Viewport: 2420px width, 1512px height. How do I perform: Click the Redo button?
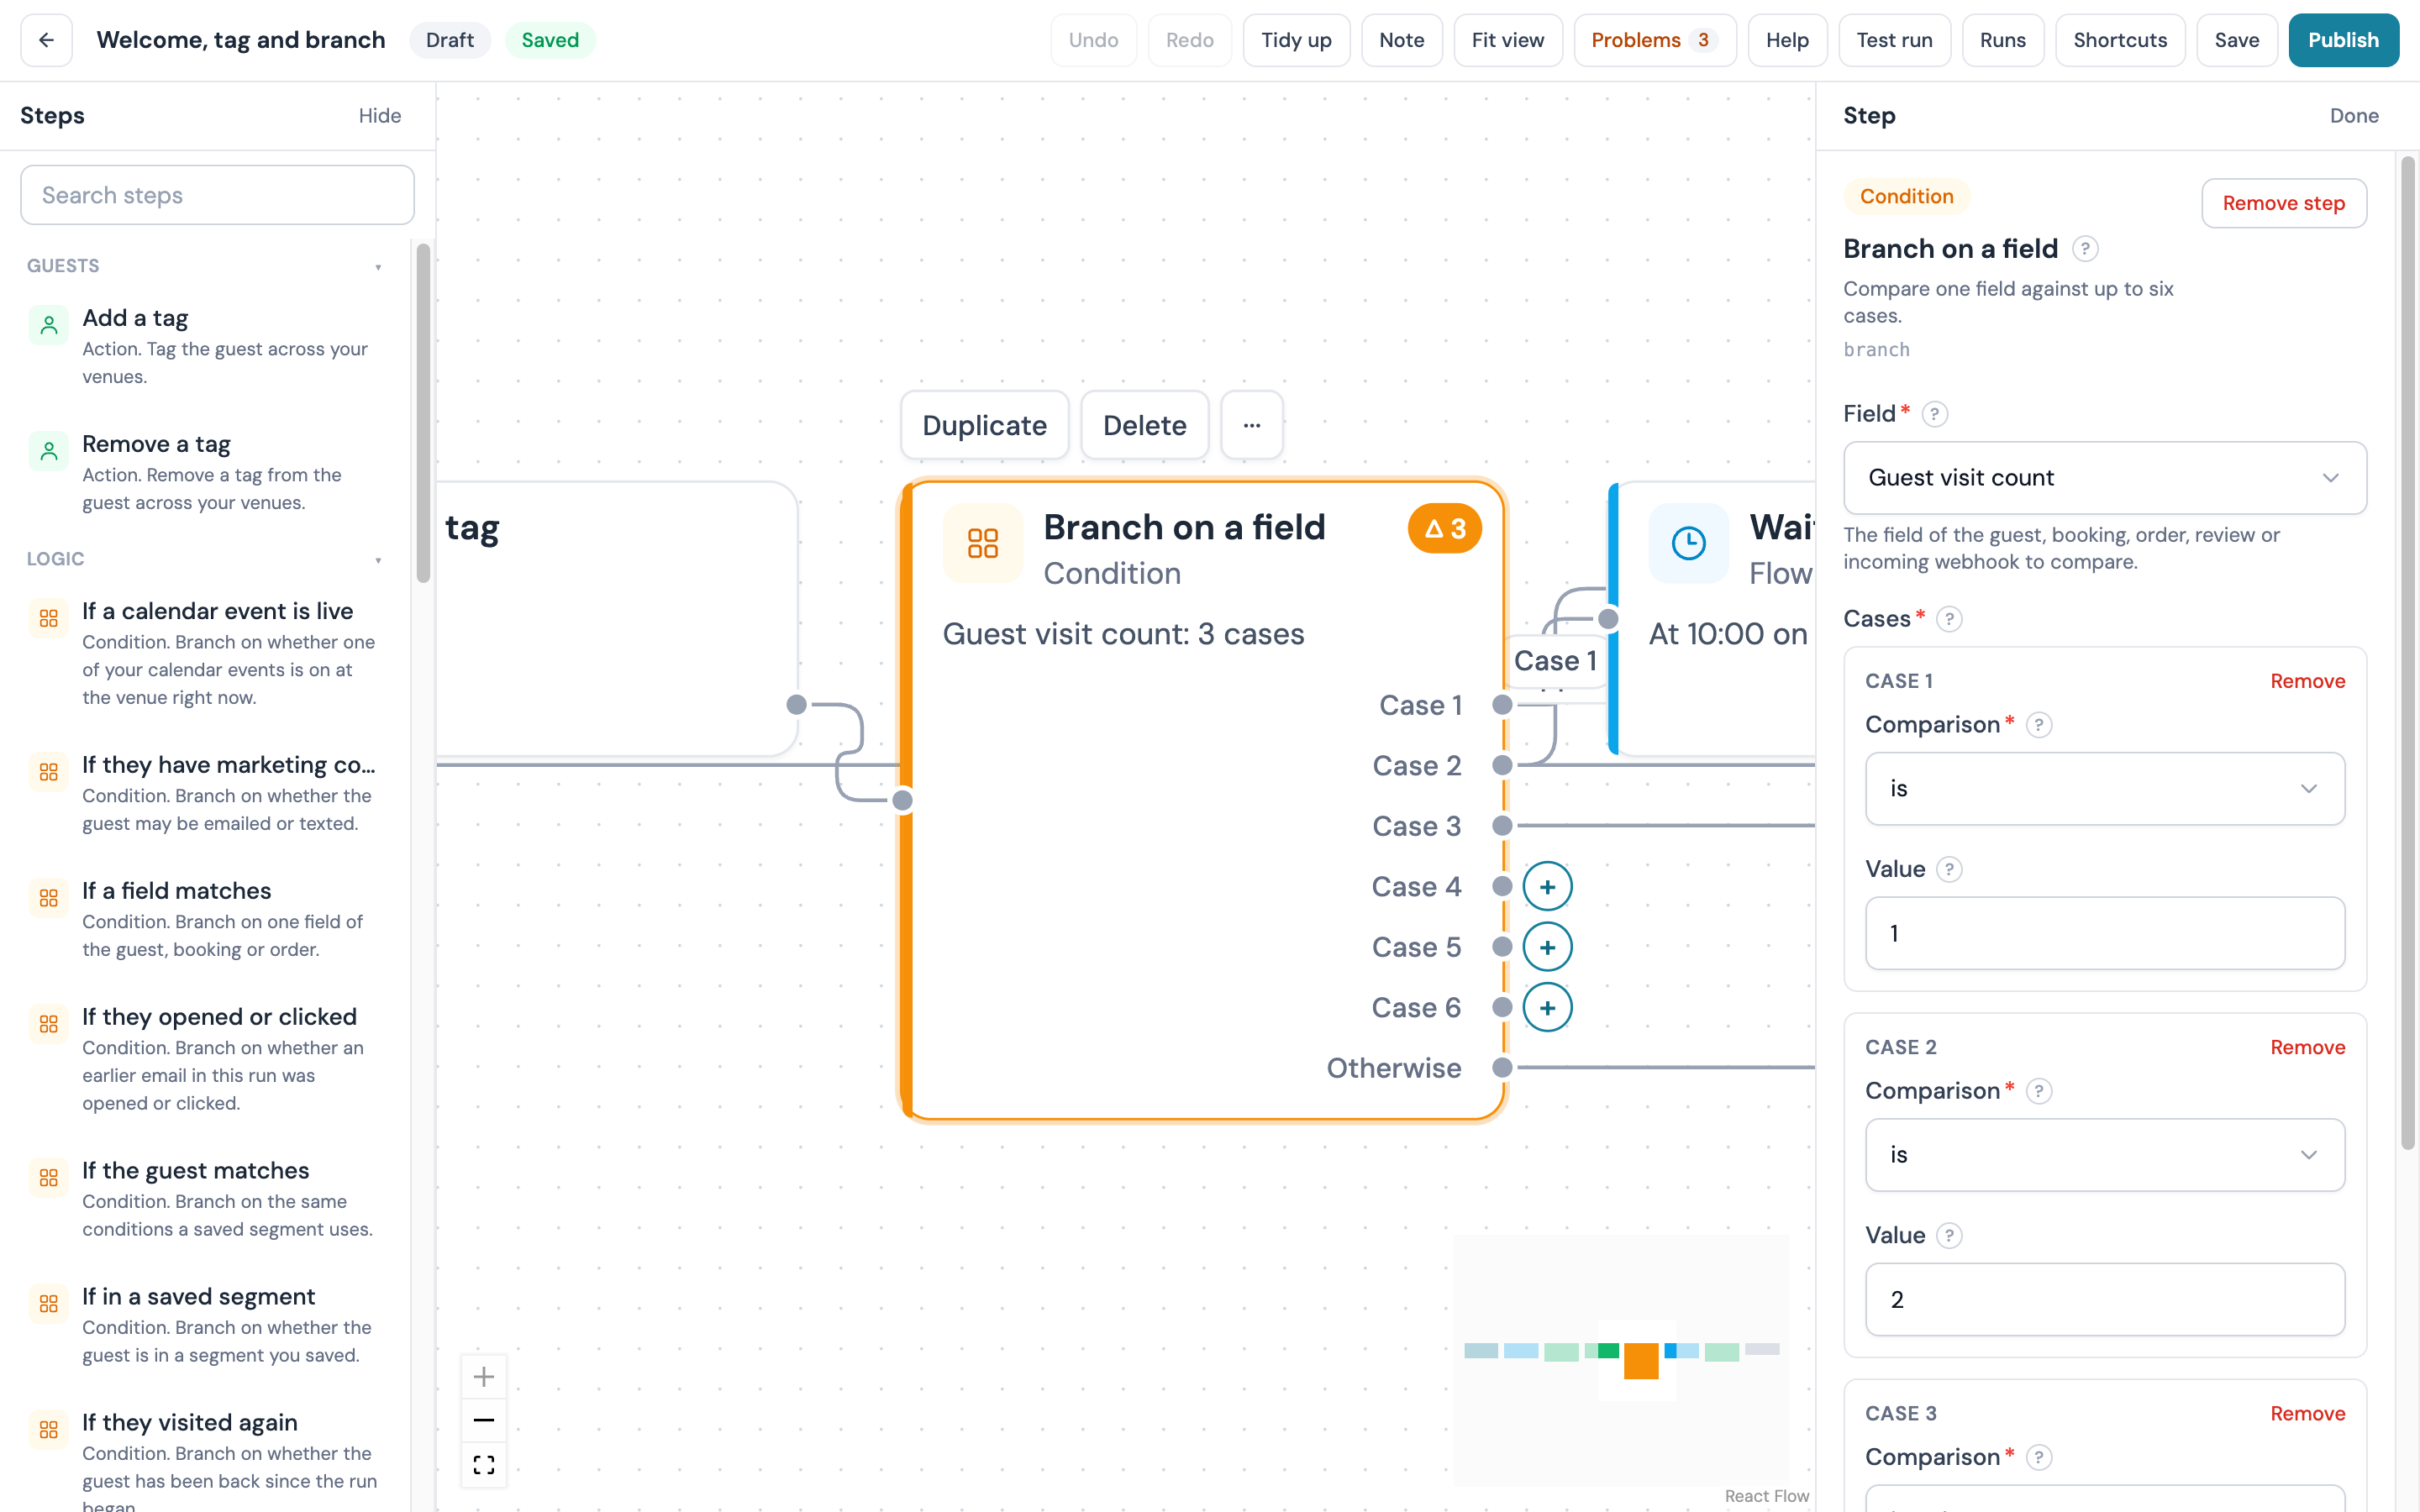(x=1190, y=40)
